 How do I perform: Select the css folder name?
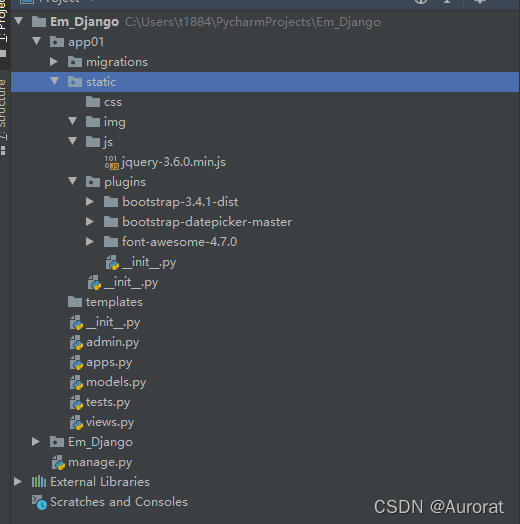coord(113,102)
